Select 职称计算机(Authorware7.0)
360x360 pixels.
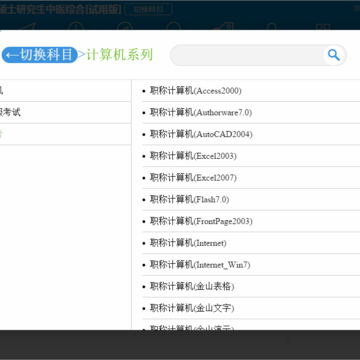[x=201, y=112]
